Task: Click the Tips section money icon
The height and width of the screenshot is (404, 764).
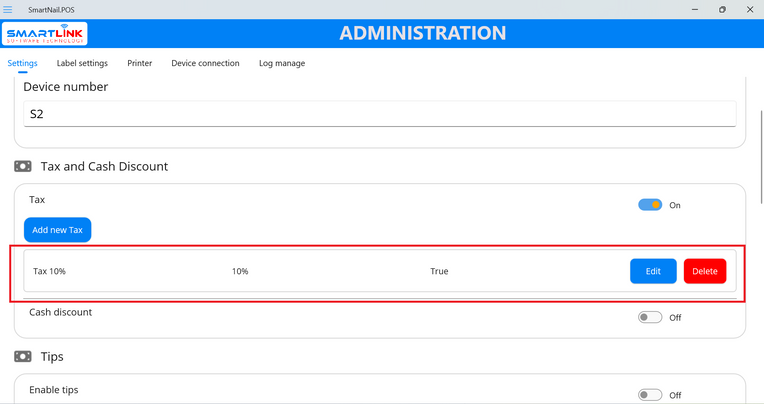Action: point(23,356)
